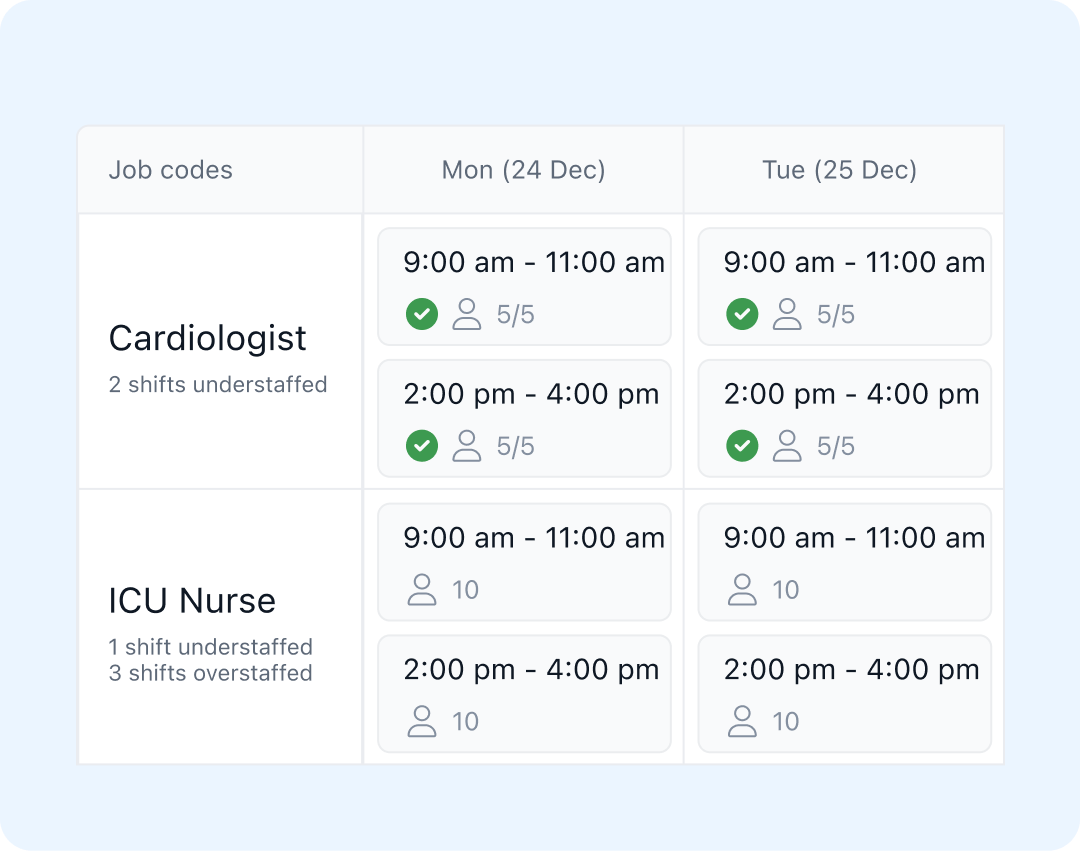Viewport: 1080px width, 851px height.
Task: Click green checkmark on Cardiologist Monday 9:00 am shift
Action: 422,315
